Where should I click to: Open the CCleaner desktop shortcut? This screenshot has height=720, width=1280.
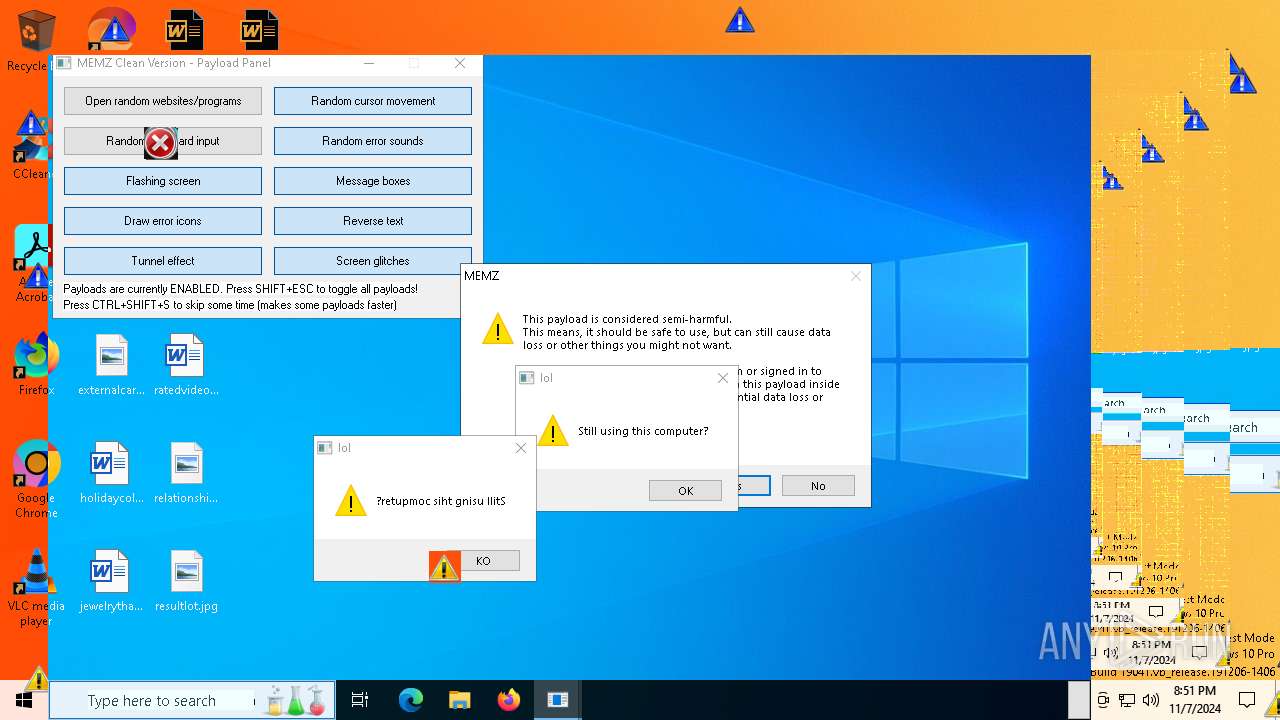[x=32, y=146]
